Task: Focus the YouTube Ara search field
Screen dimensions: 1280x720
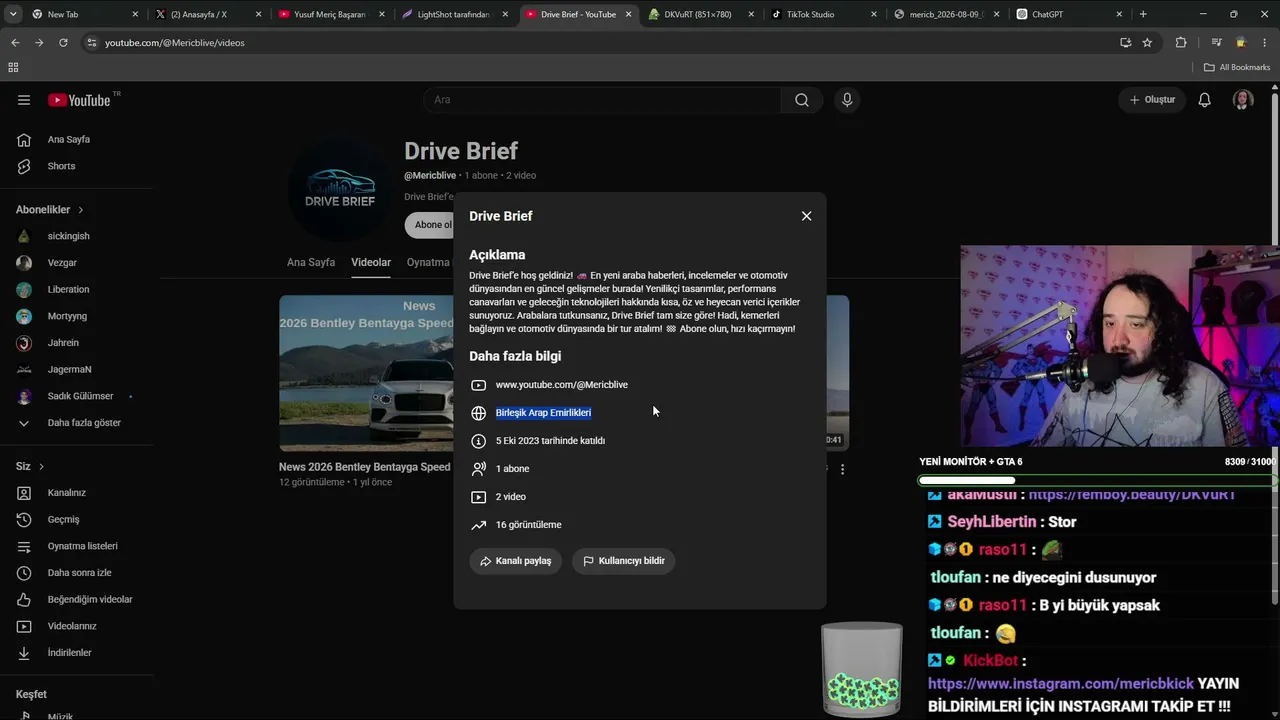Action: click(x=602, y=100)
